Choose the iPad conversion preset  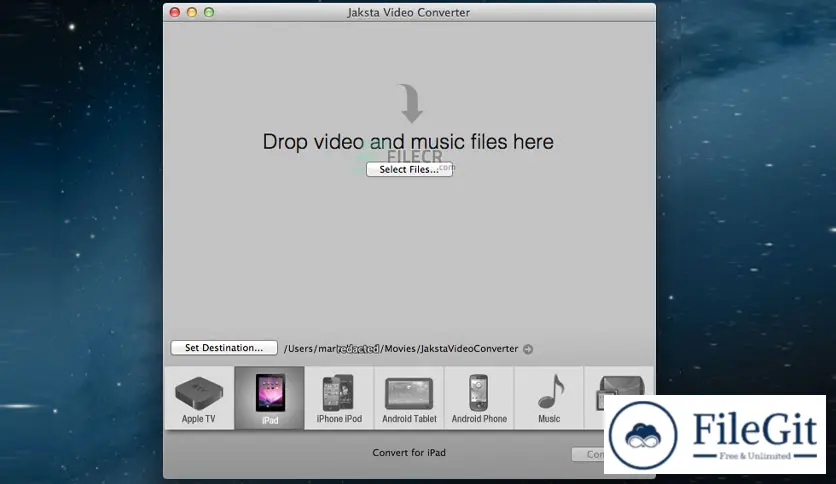pyautogui.click(x=269, y=398)
